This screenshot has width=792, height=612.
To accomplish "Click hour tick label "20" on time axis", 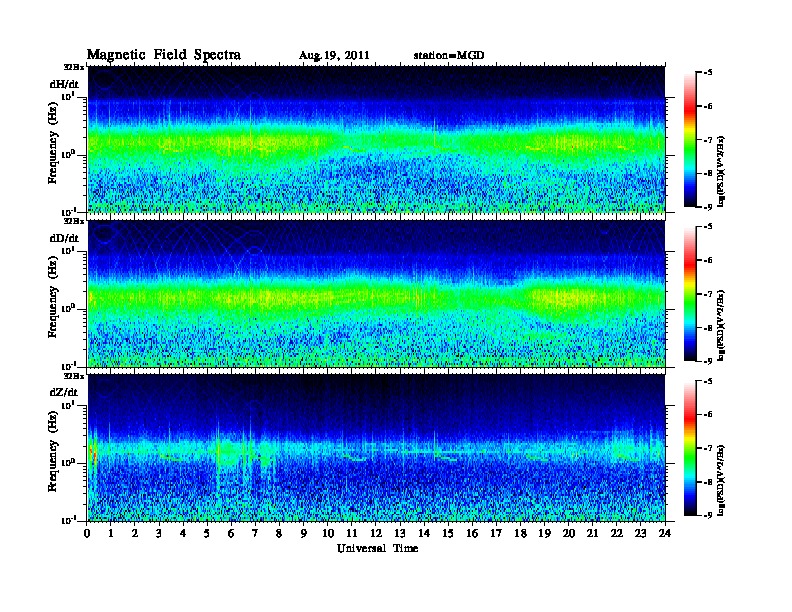I will [569, 534].
